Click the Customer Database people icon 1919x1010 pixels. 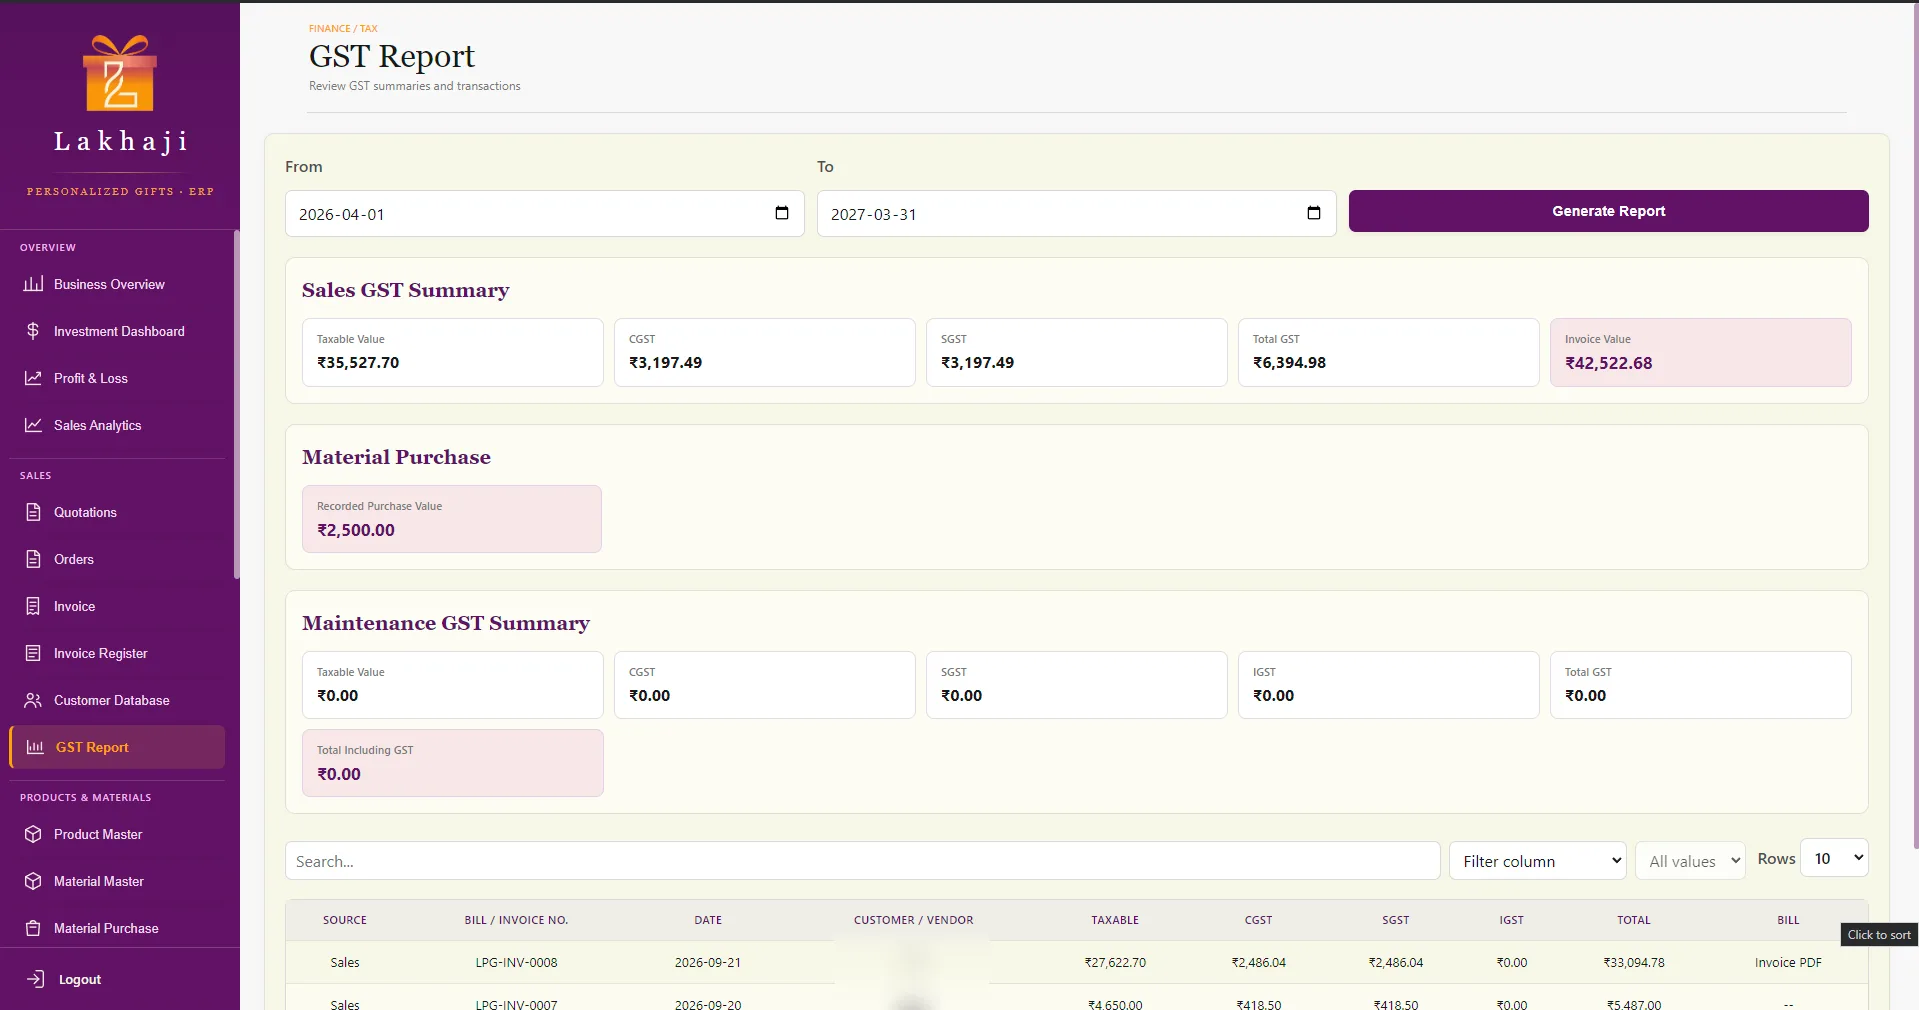(x=33, y=700)
